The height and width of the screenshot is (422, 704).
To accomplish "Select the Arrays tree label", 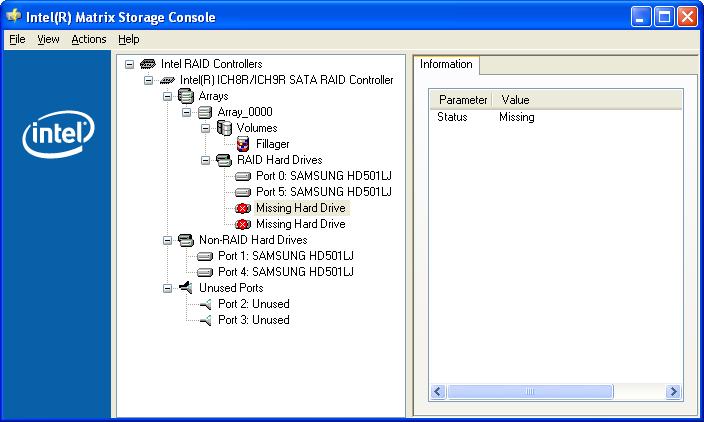I will tap(213, 96).
